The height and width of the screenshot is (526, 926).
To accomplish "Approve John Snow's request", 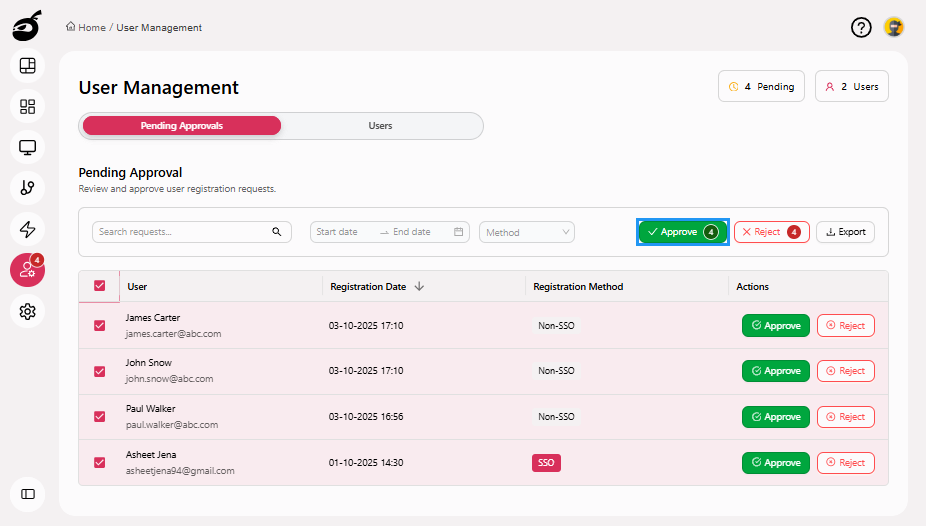I will (775, 371).
